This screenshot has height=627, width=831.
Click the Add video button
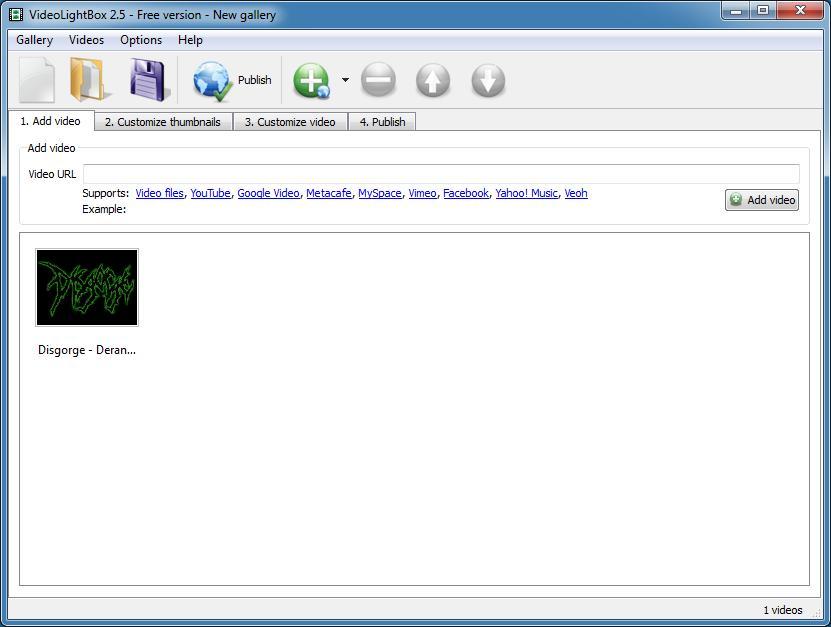(x=762, y=200)
